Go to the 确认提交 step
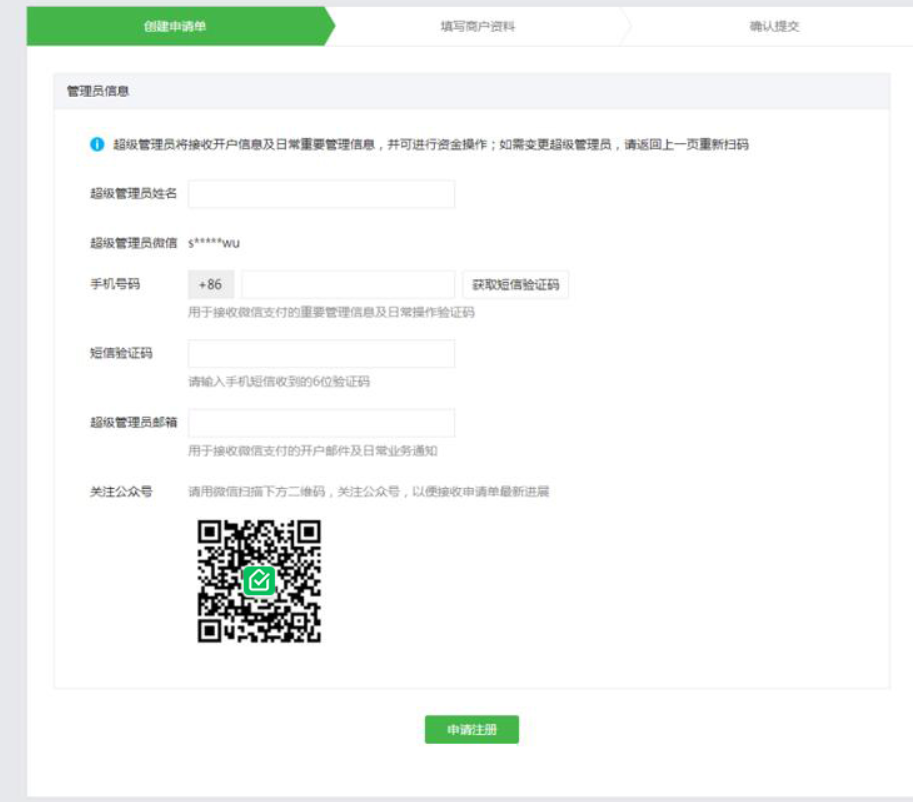 coord(774,26)
